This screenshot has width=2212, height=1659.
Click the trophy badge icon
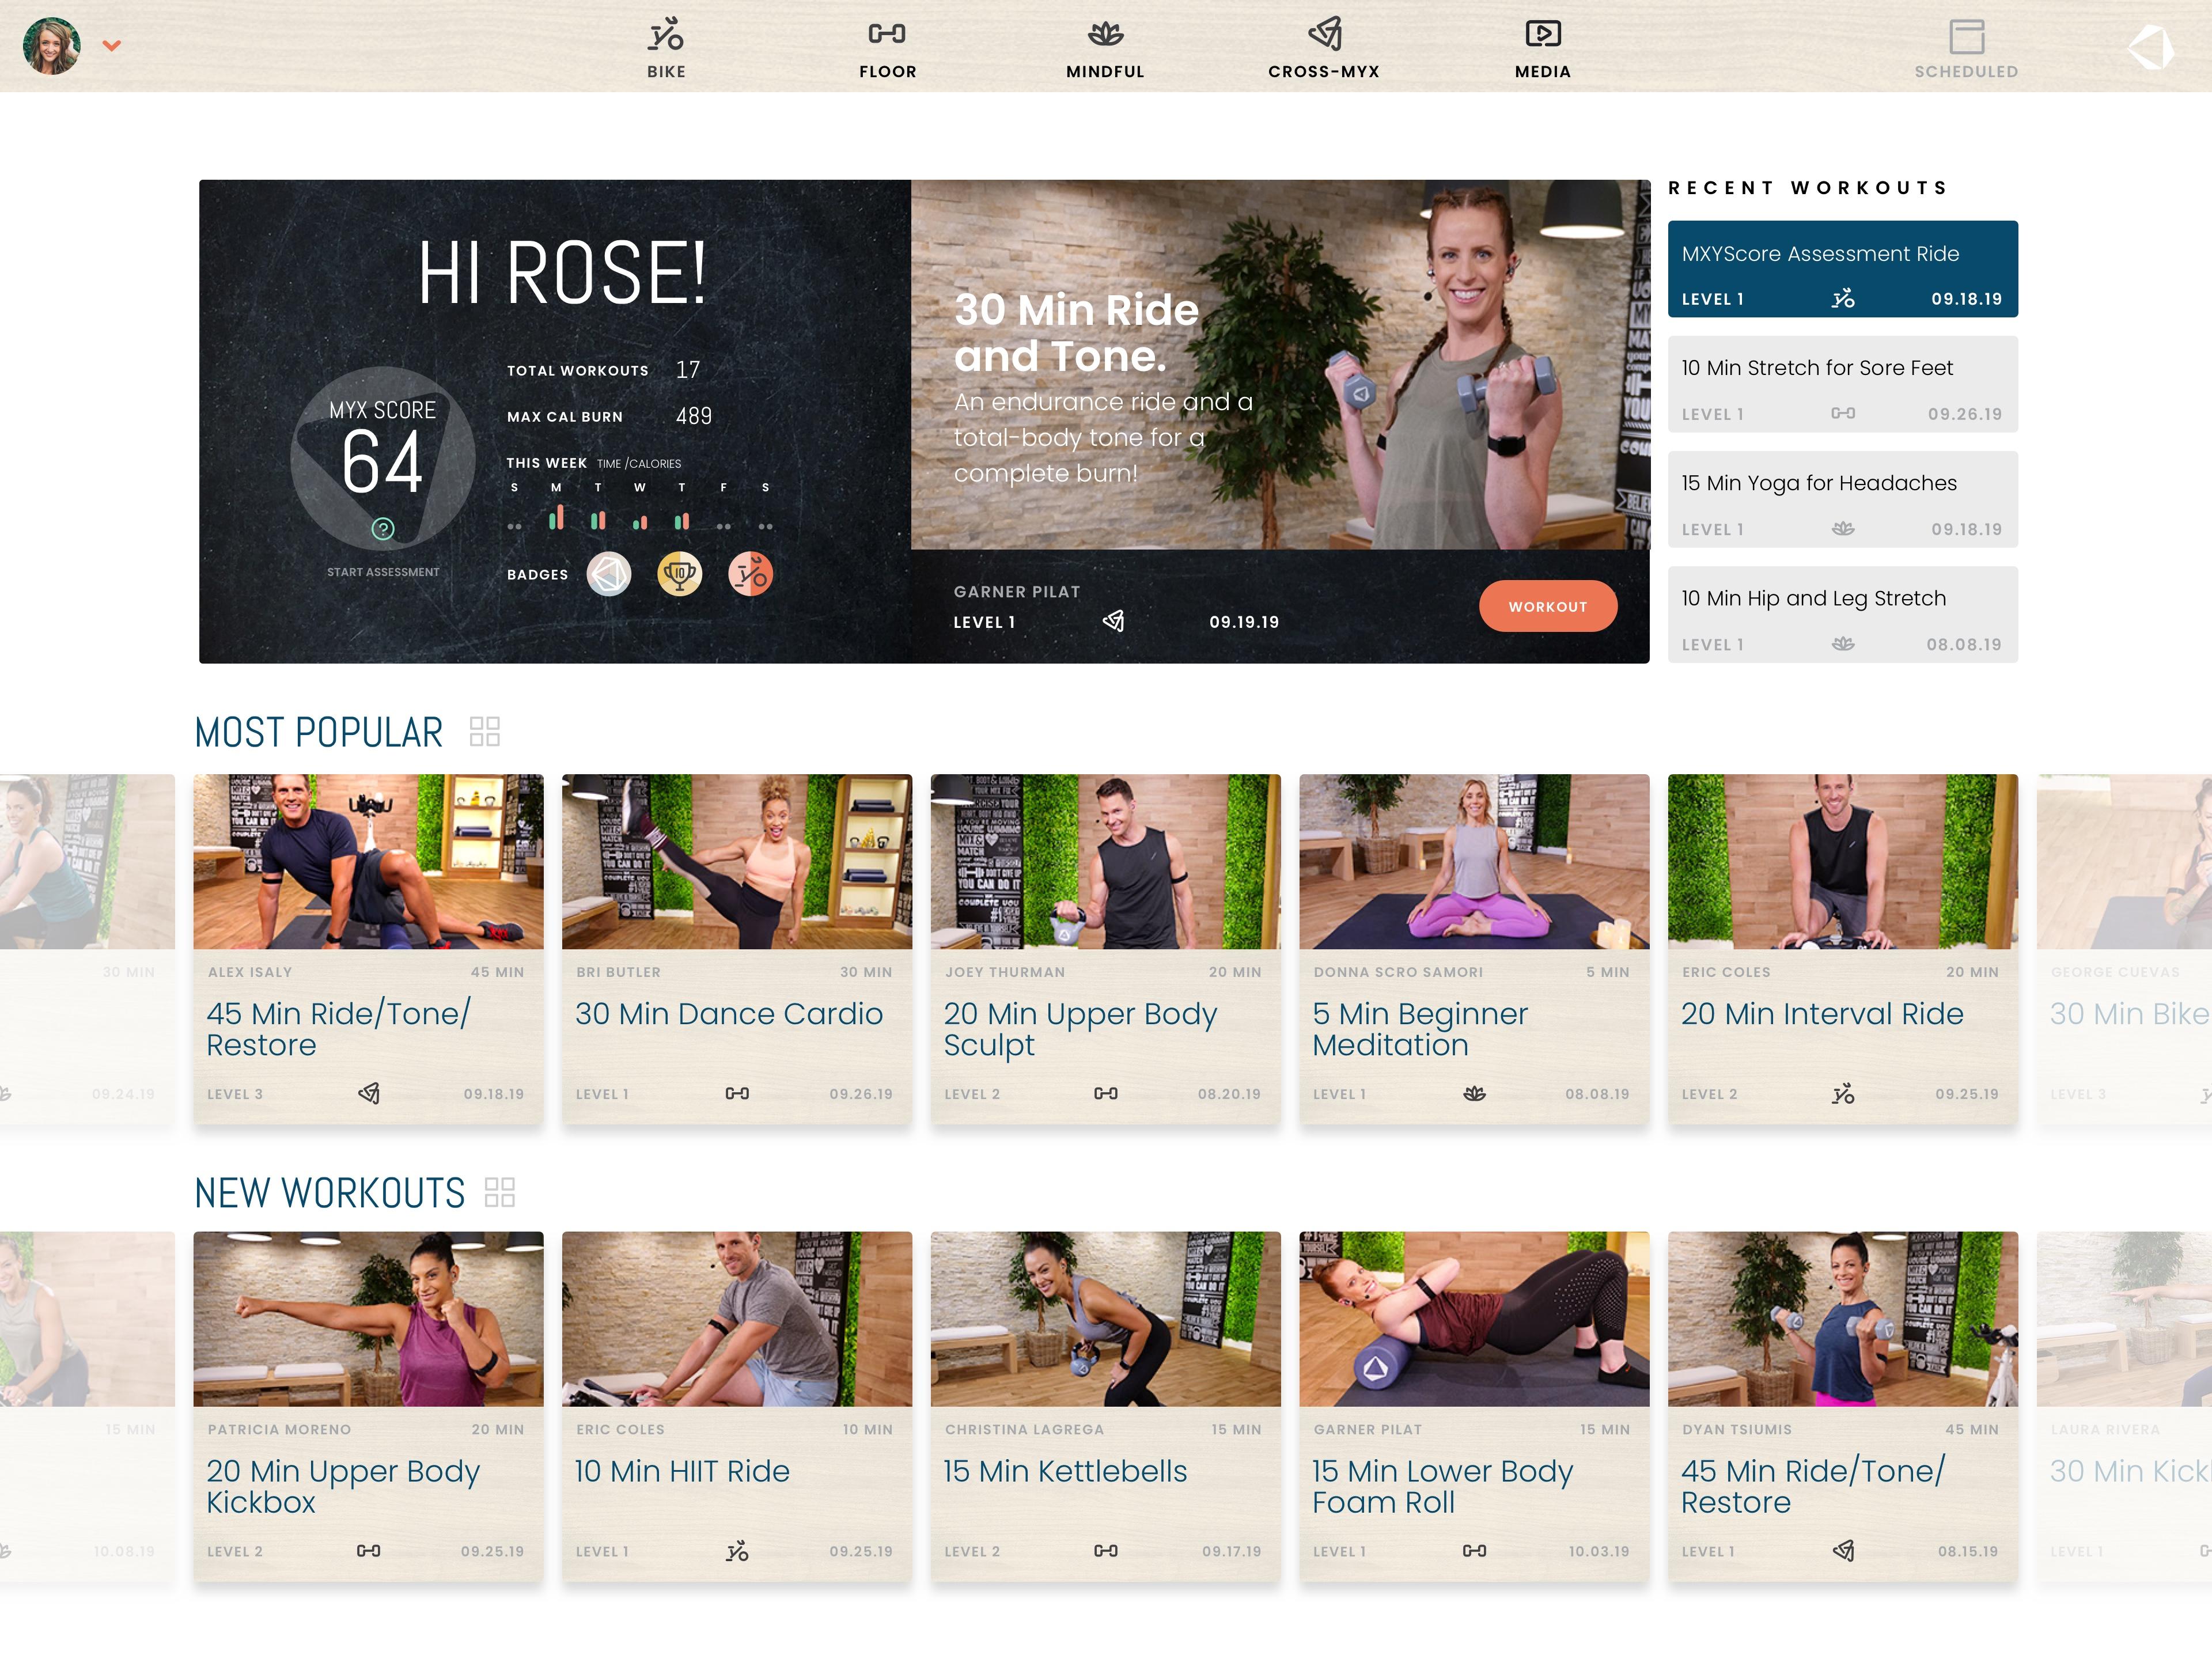coord(679,574)
